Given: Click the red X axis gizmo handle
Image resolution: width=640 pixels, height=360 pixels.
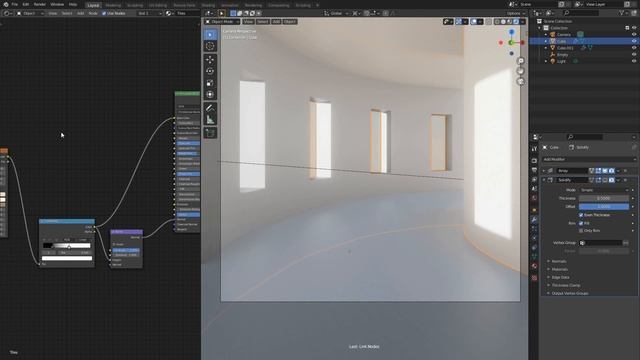Looking at the screenshot, I should point(522,42).
